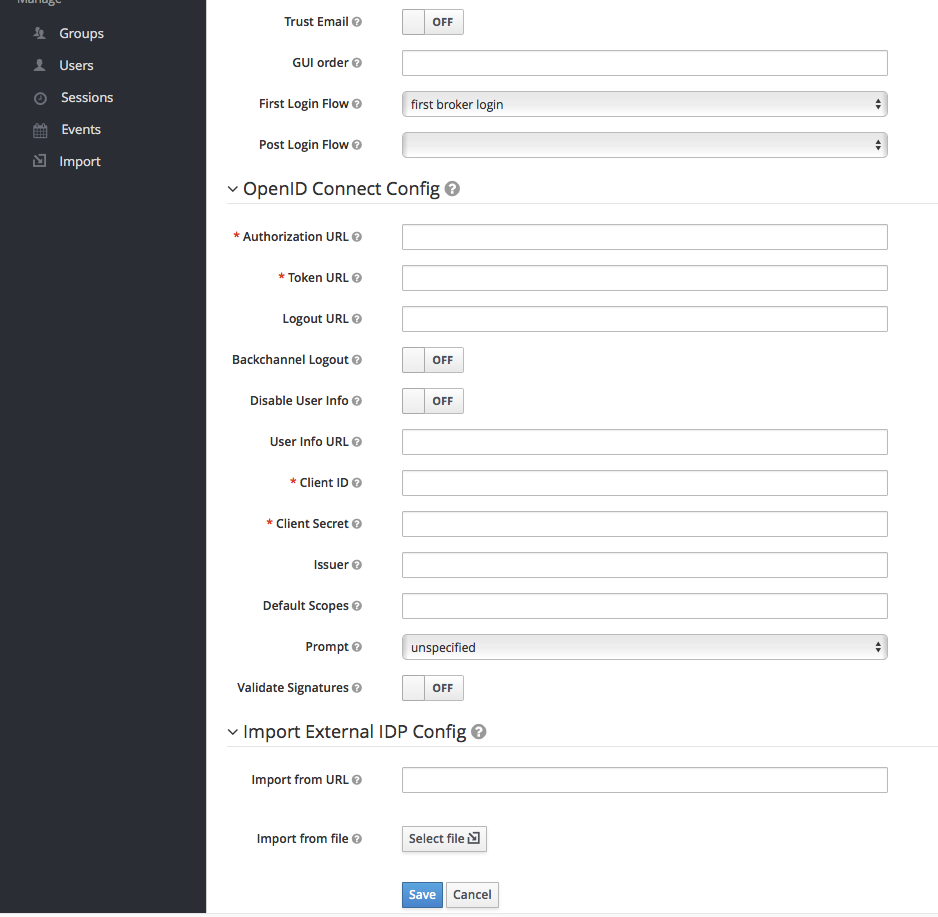
Task: Click the help icon next to Import from file
Action: [357, 839]
